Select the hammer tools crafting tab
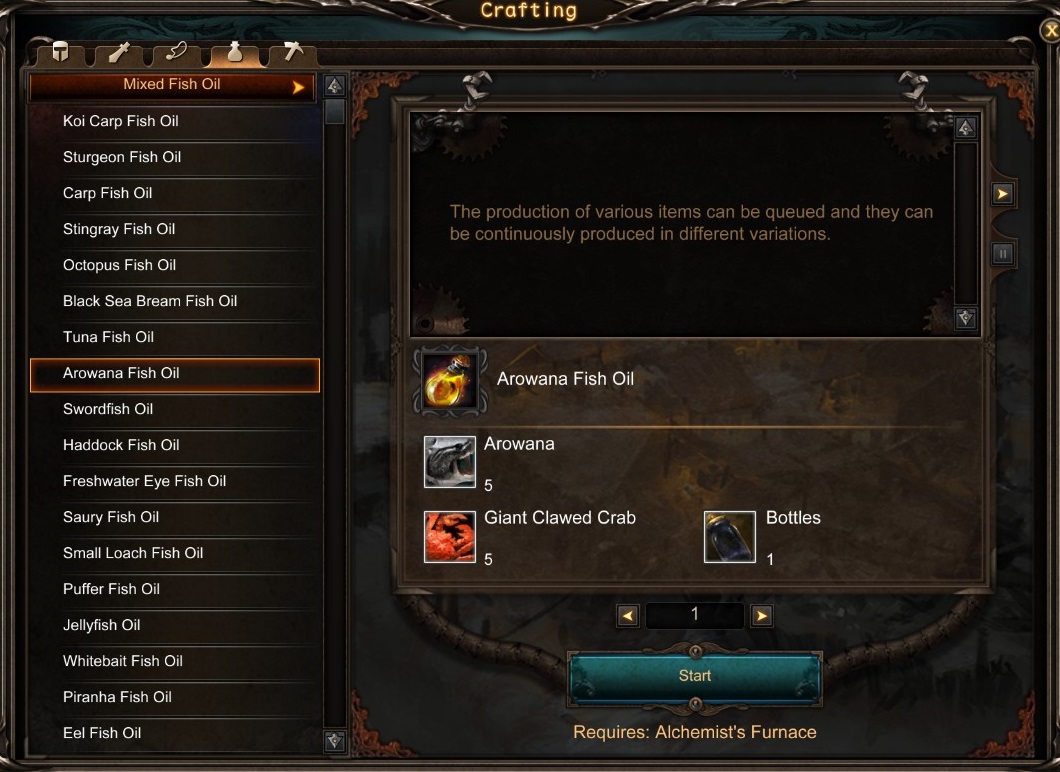The width and height of the screenshot is (1060, 772). (293, 53)
